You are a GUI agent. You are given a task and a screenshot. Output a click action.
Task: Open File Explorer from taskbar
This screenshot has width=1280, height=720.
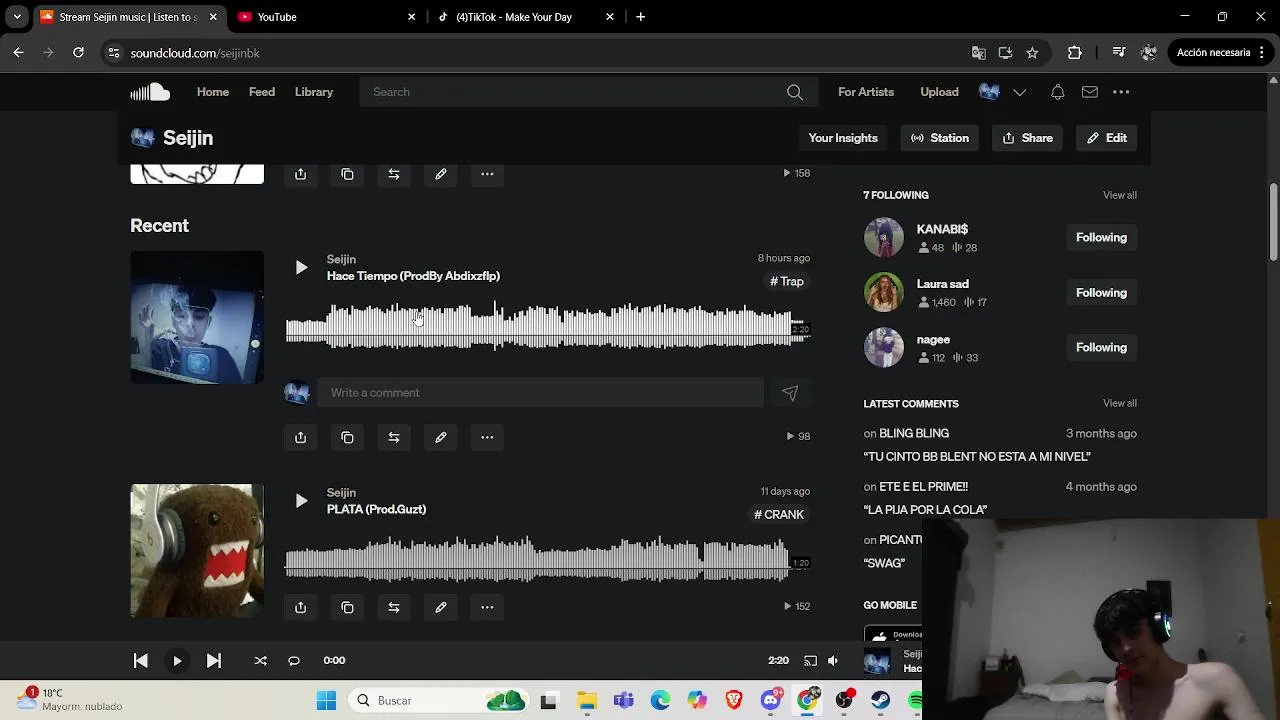pyautogui.click(x=587, y=701)
